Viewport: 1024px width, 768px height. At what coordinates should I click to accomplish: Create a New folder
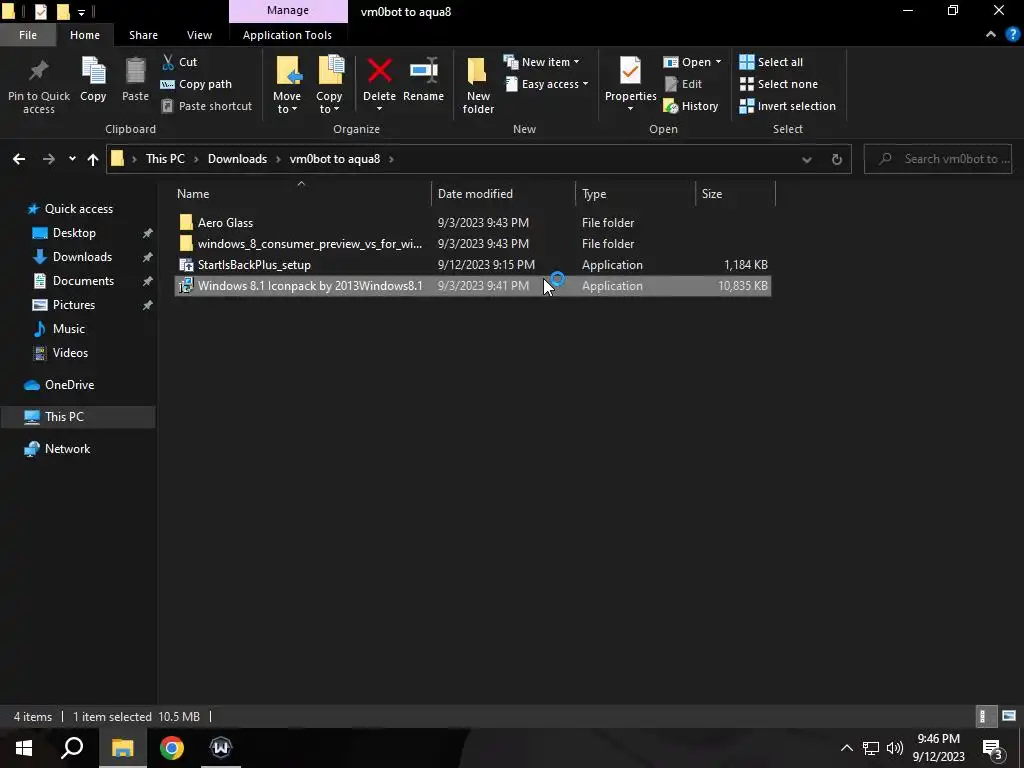point(478,86)
